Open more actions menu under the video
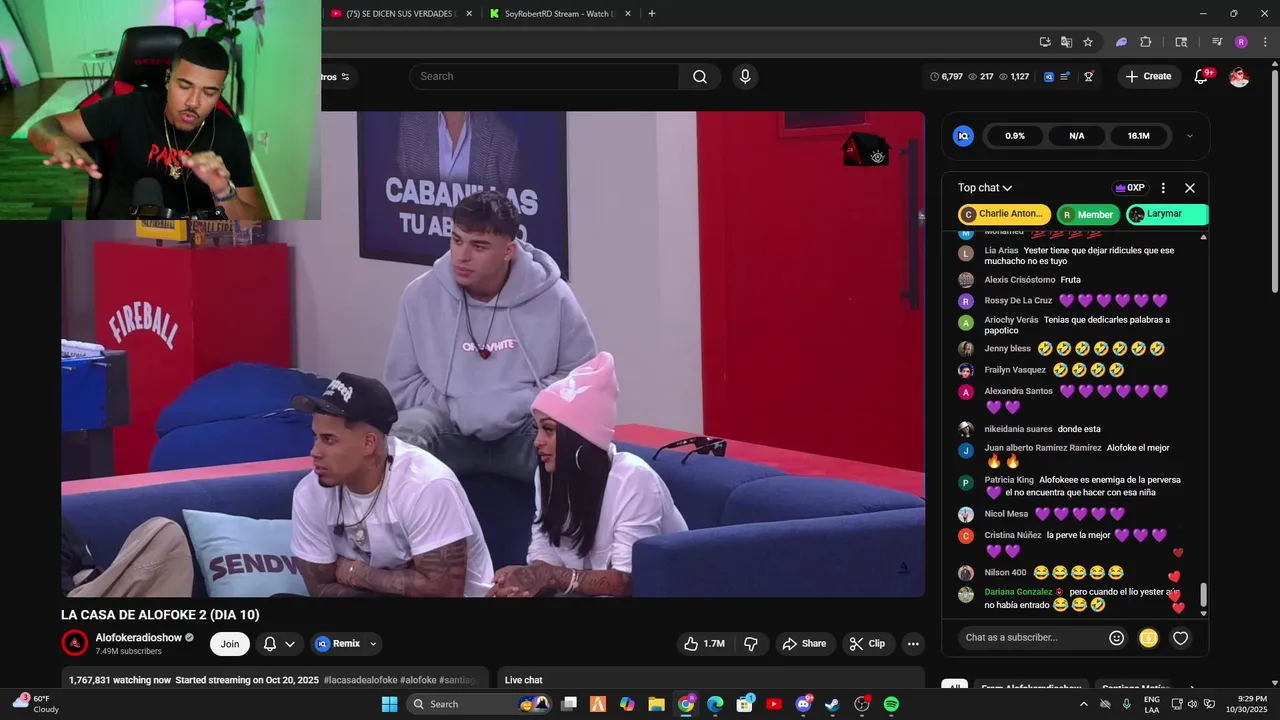 pyautogui.click(x=913, y=644)
